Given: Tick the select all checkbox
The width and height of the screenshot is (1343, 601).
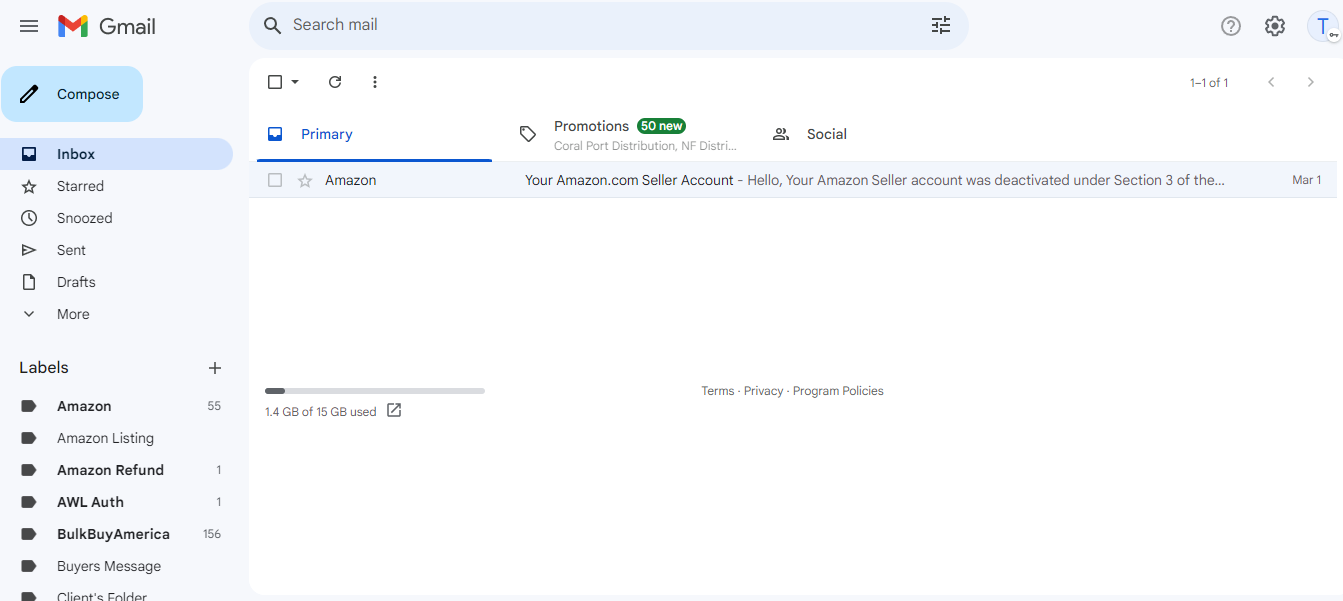Looking at the screenshot, I should (x=275, y=82).
